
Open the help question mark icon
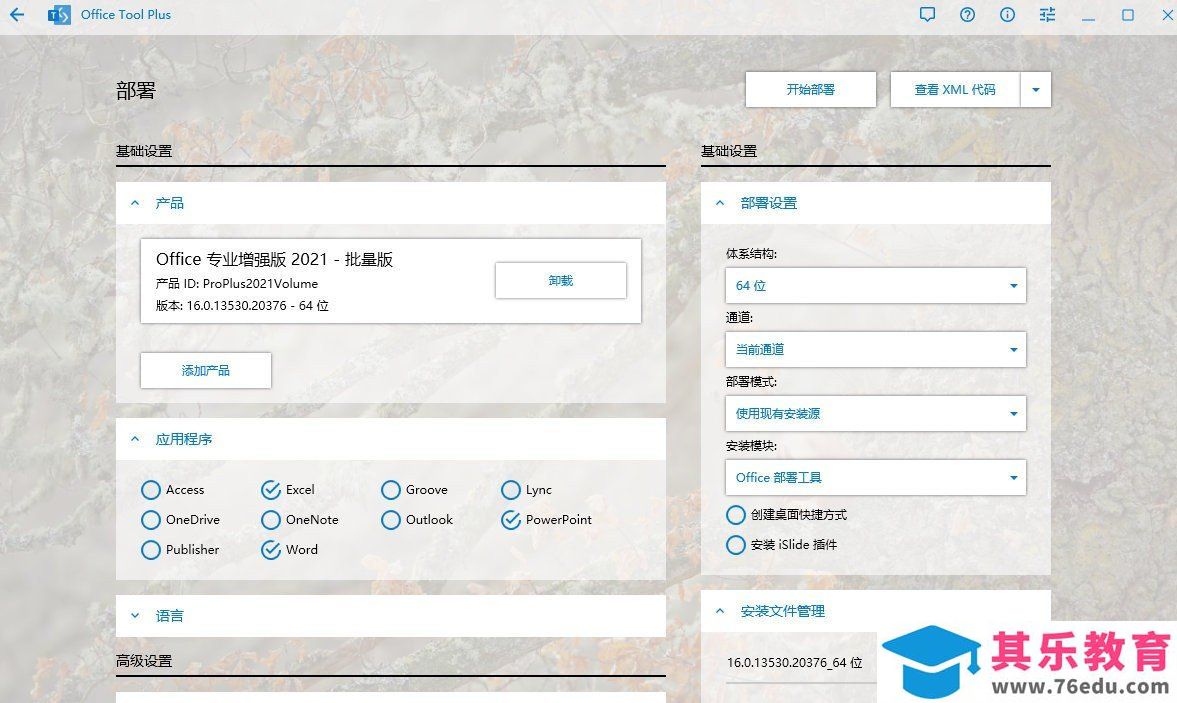(968, 14)
